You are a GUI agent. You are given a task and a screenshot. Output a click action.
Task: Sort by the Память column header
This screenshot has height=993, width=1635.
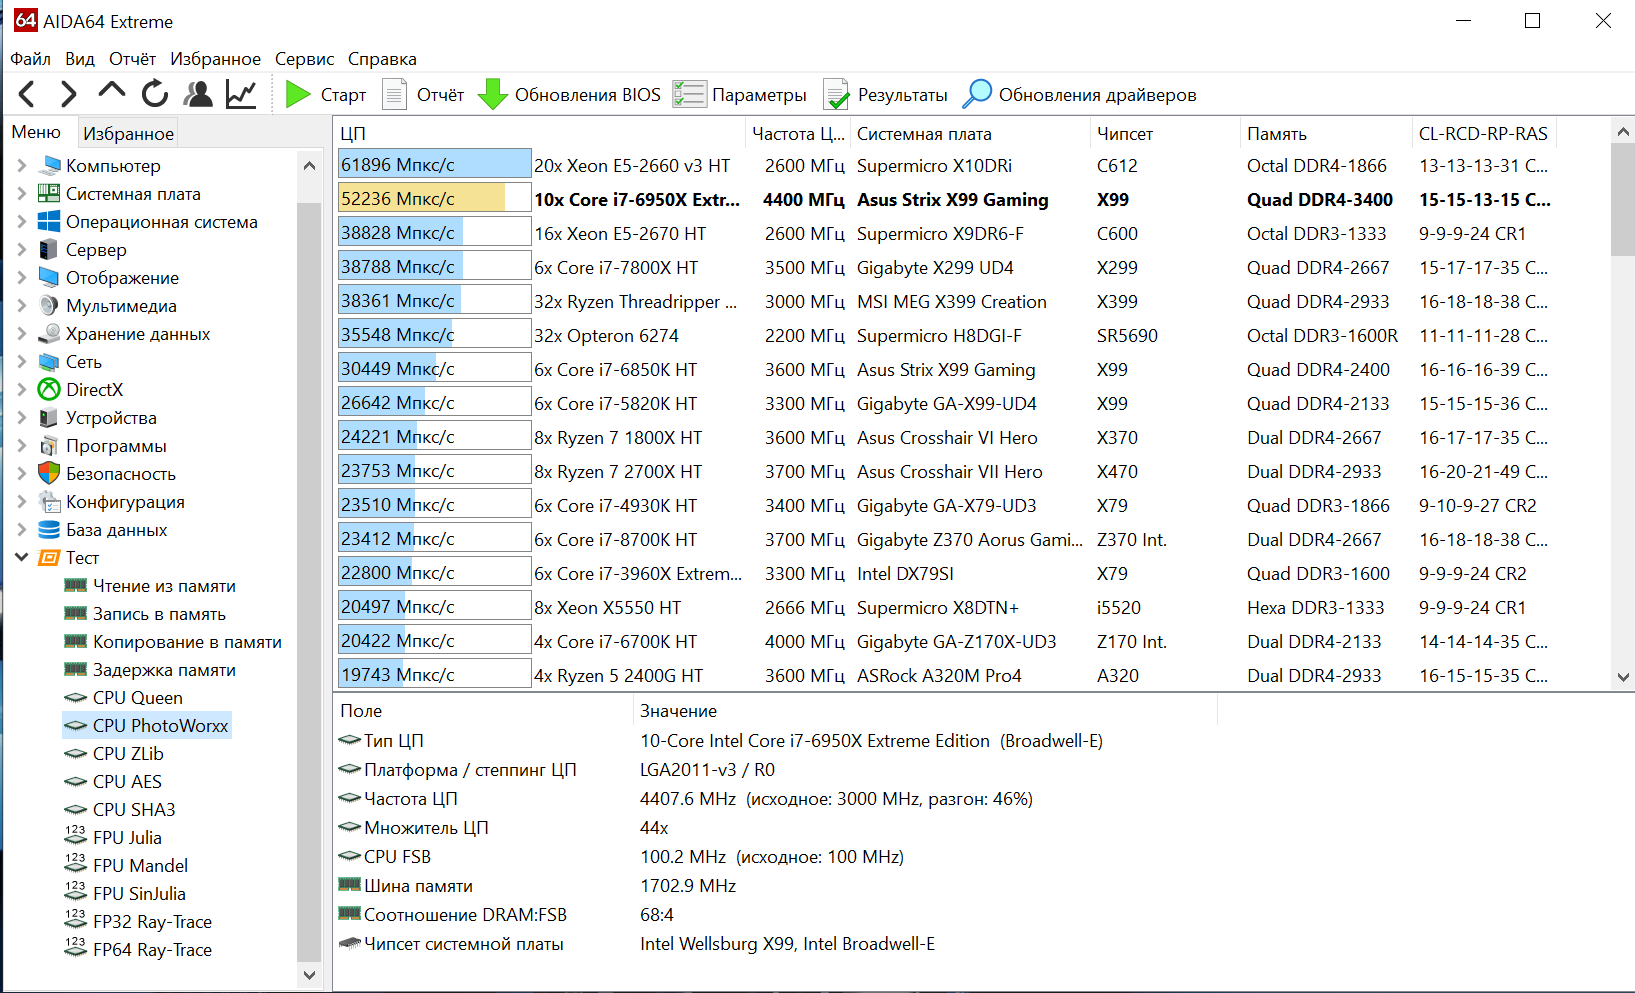(x=1325, y=134)
